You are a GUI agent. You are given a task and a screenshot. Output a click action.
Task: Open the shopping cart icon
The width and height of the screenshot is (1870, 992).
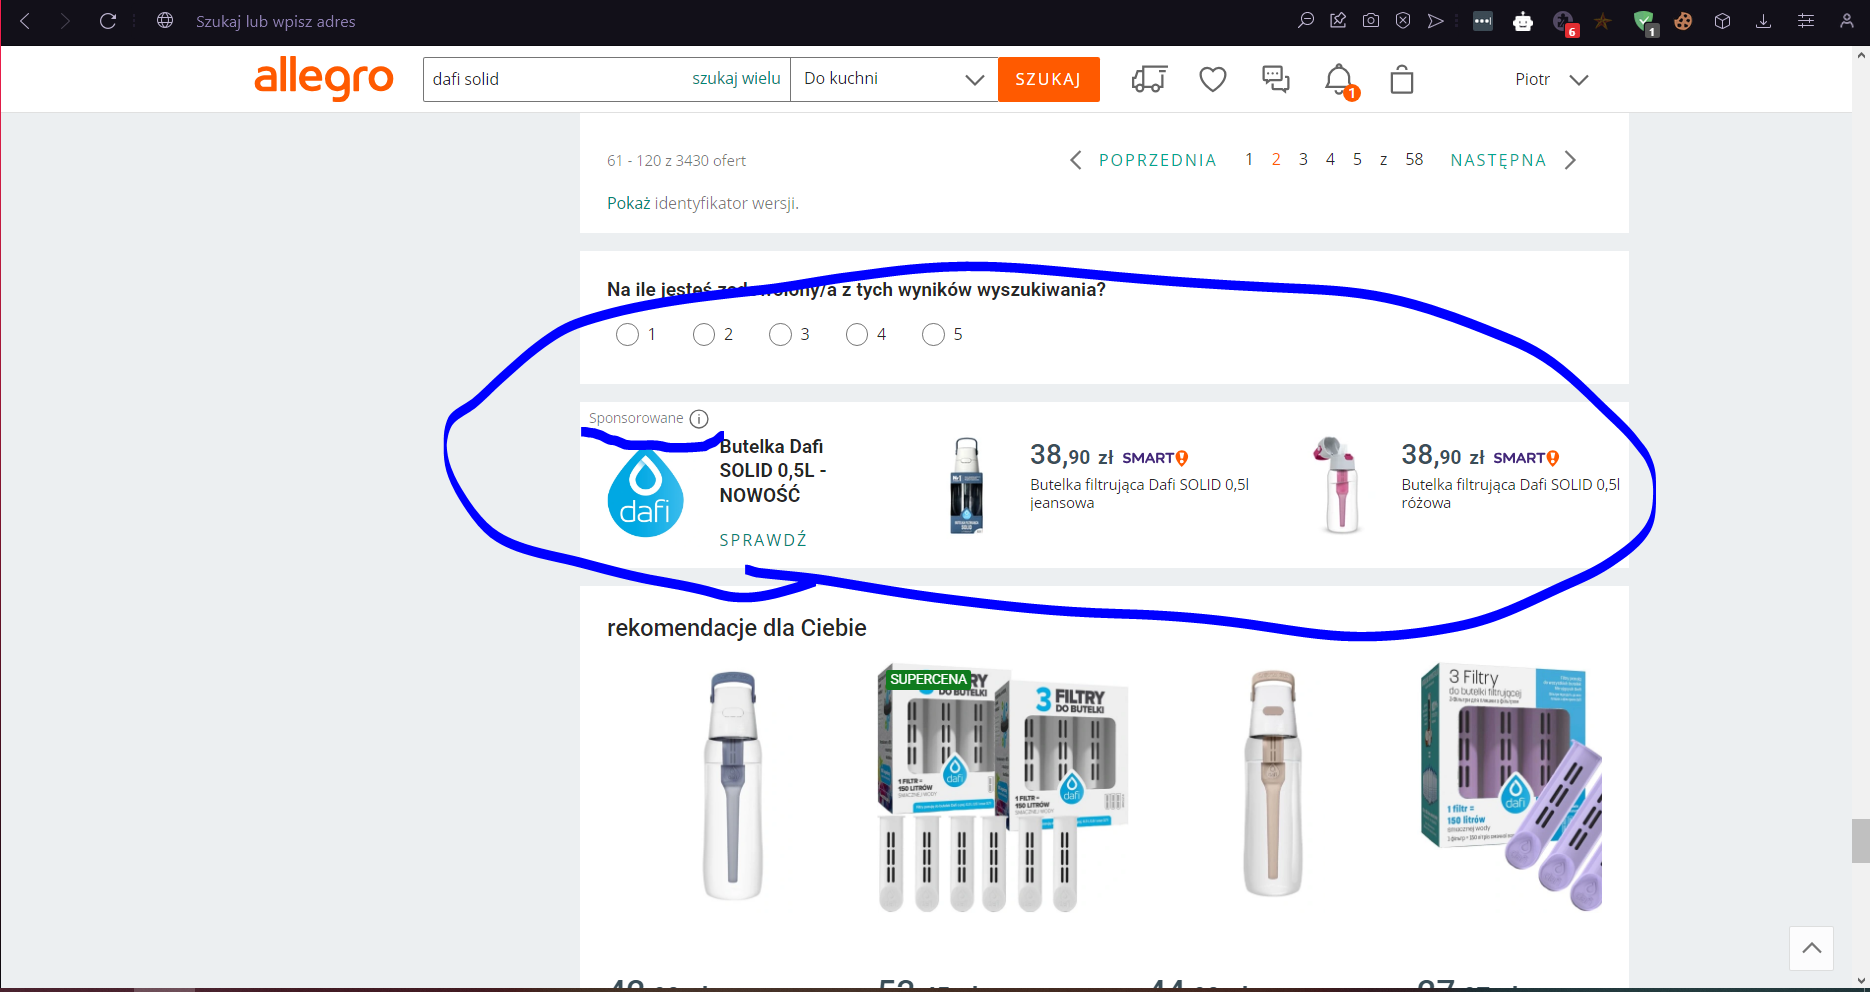point(1401,80)
